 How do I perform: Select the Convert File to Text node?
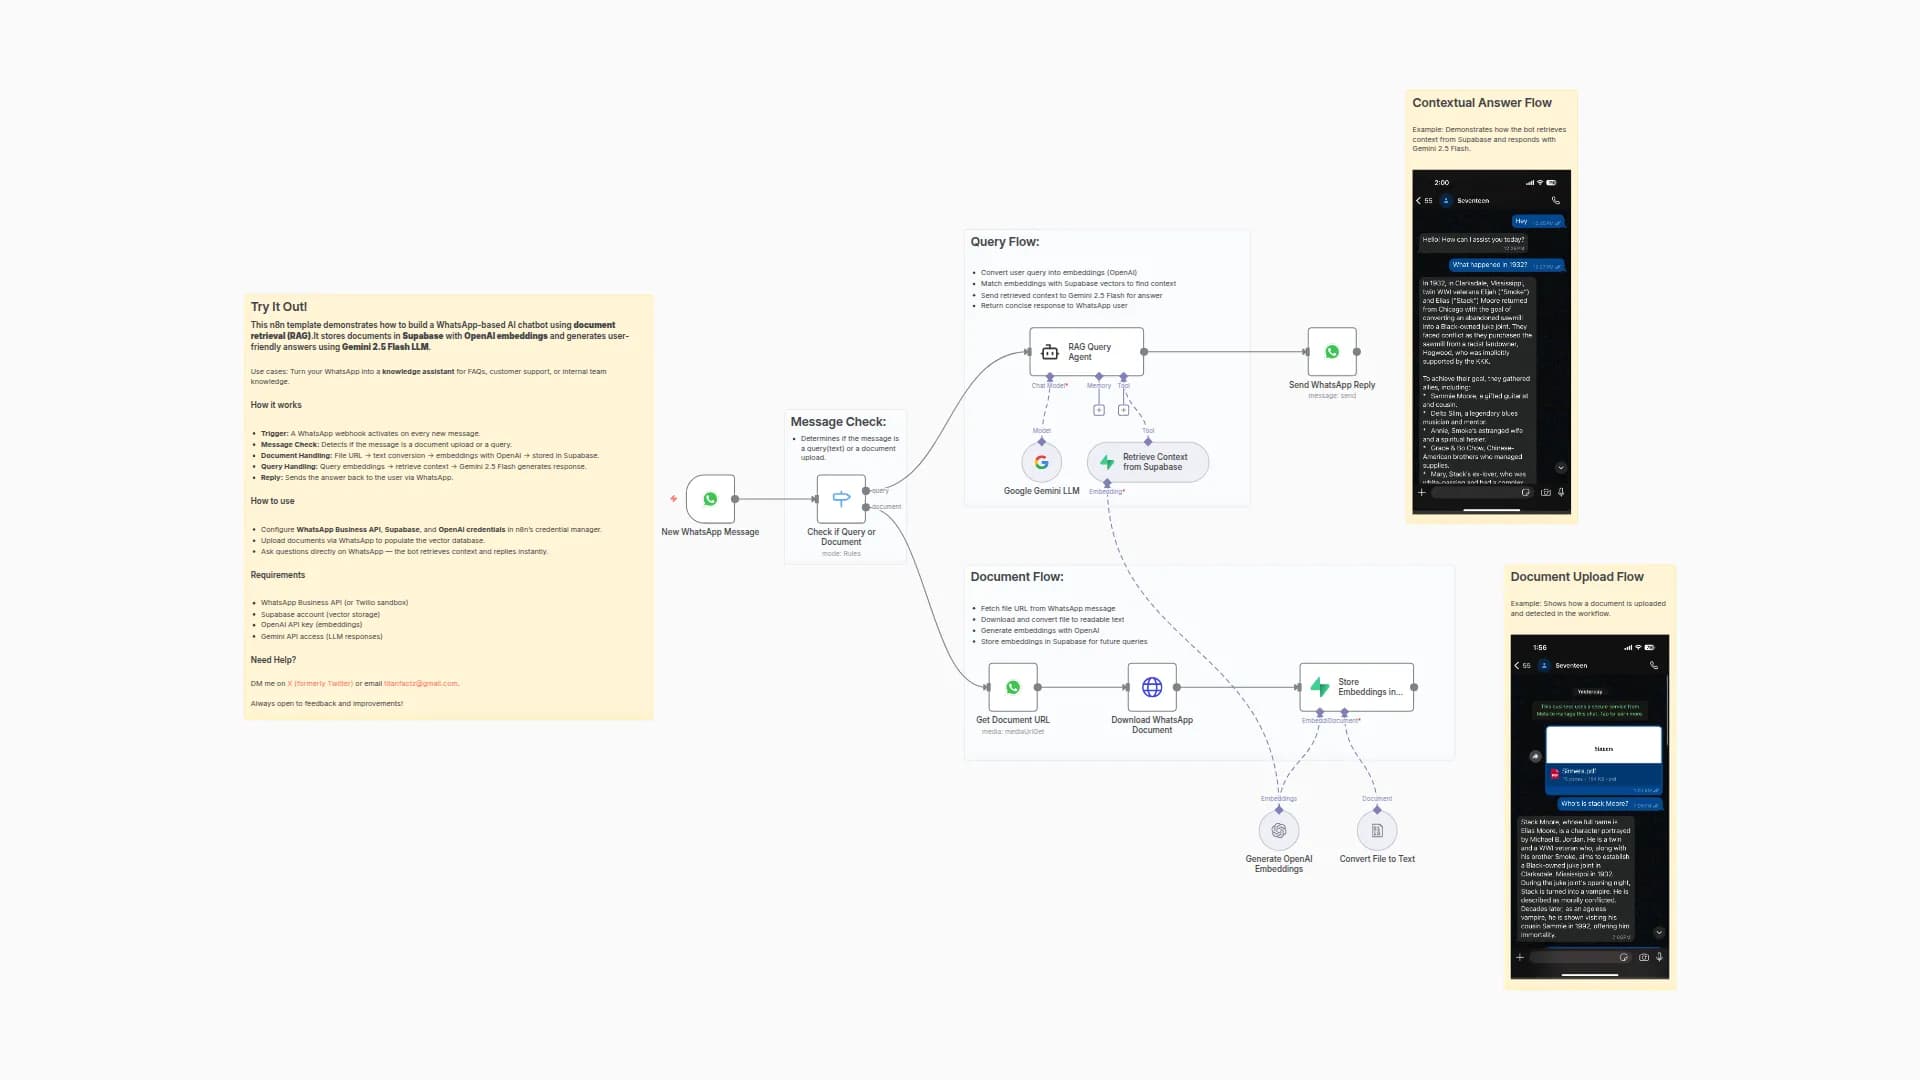point(1376,829)
